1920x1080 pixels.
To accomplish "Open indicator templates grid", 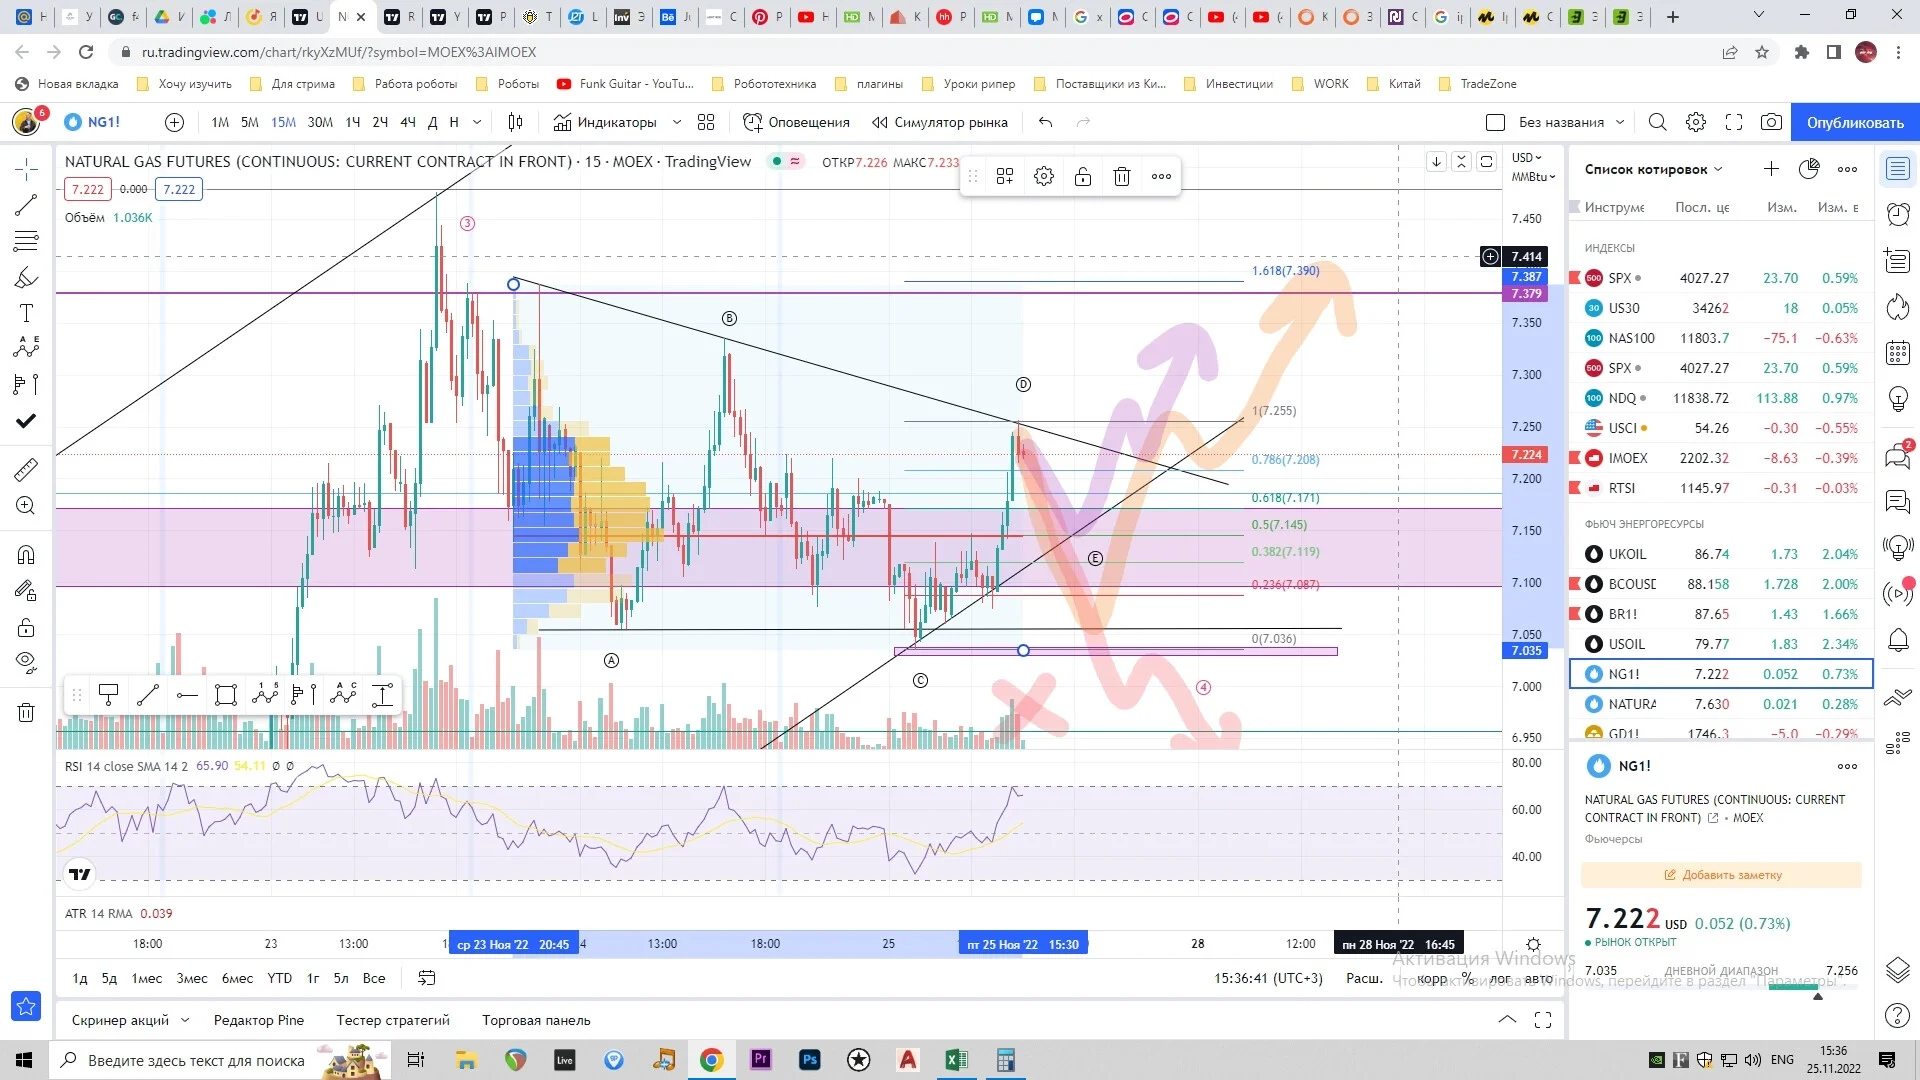I will pos(706,122).
